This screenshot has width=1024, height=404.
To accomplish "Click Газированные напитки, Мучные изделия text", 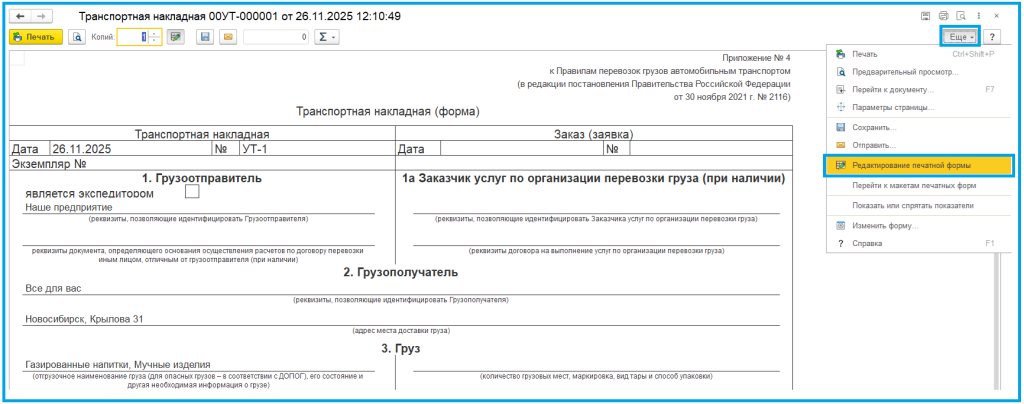I will 118,364.
